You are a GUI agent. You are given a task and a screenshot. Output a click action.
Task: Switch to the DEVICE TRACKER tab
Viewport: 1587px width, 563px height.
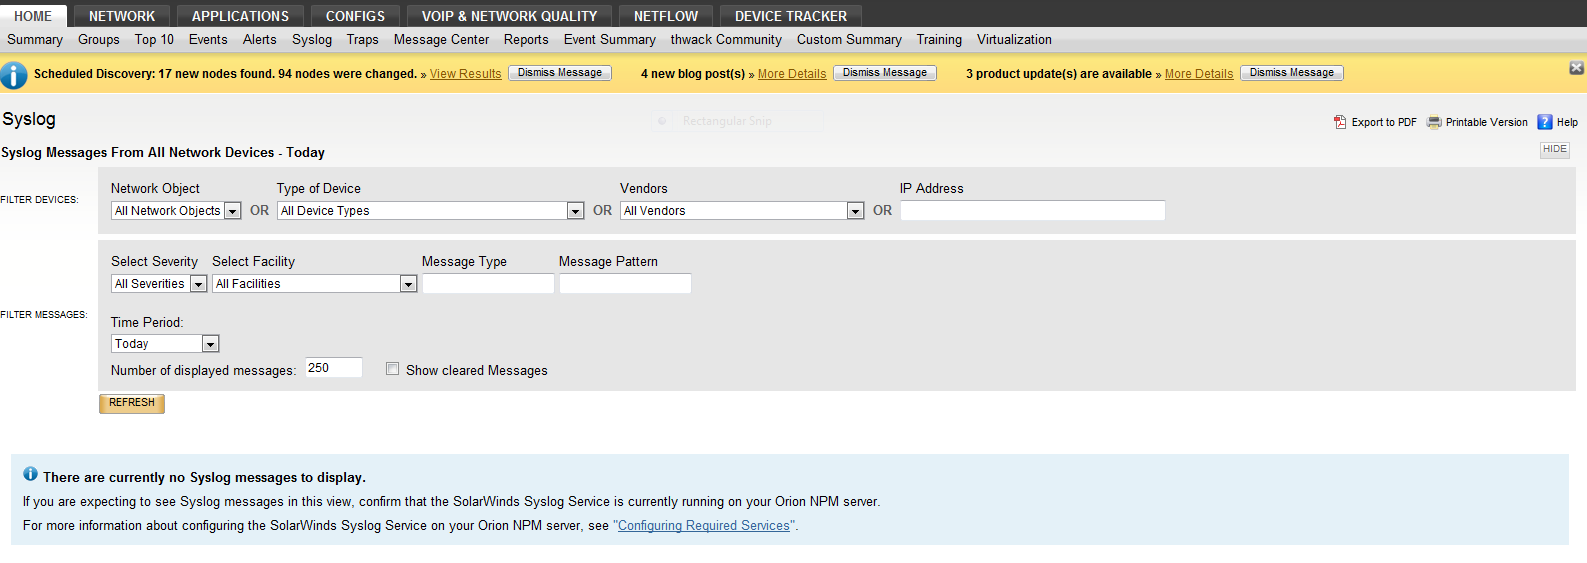coord(791,16)
